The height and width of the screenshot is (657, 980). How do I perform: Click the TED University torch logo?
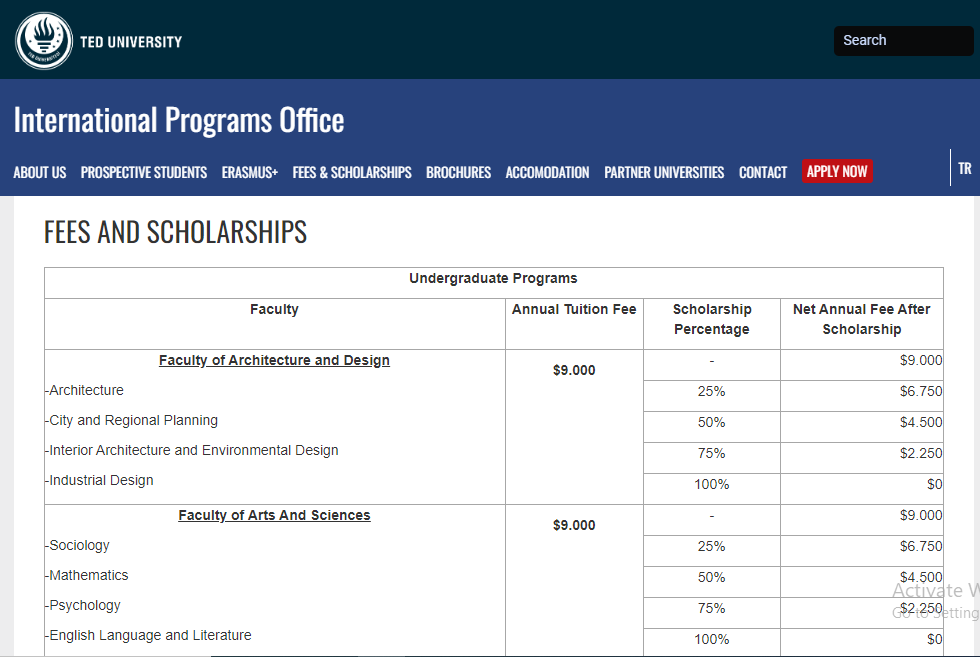click(44, 41)
